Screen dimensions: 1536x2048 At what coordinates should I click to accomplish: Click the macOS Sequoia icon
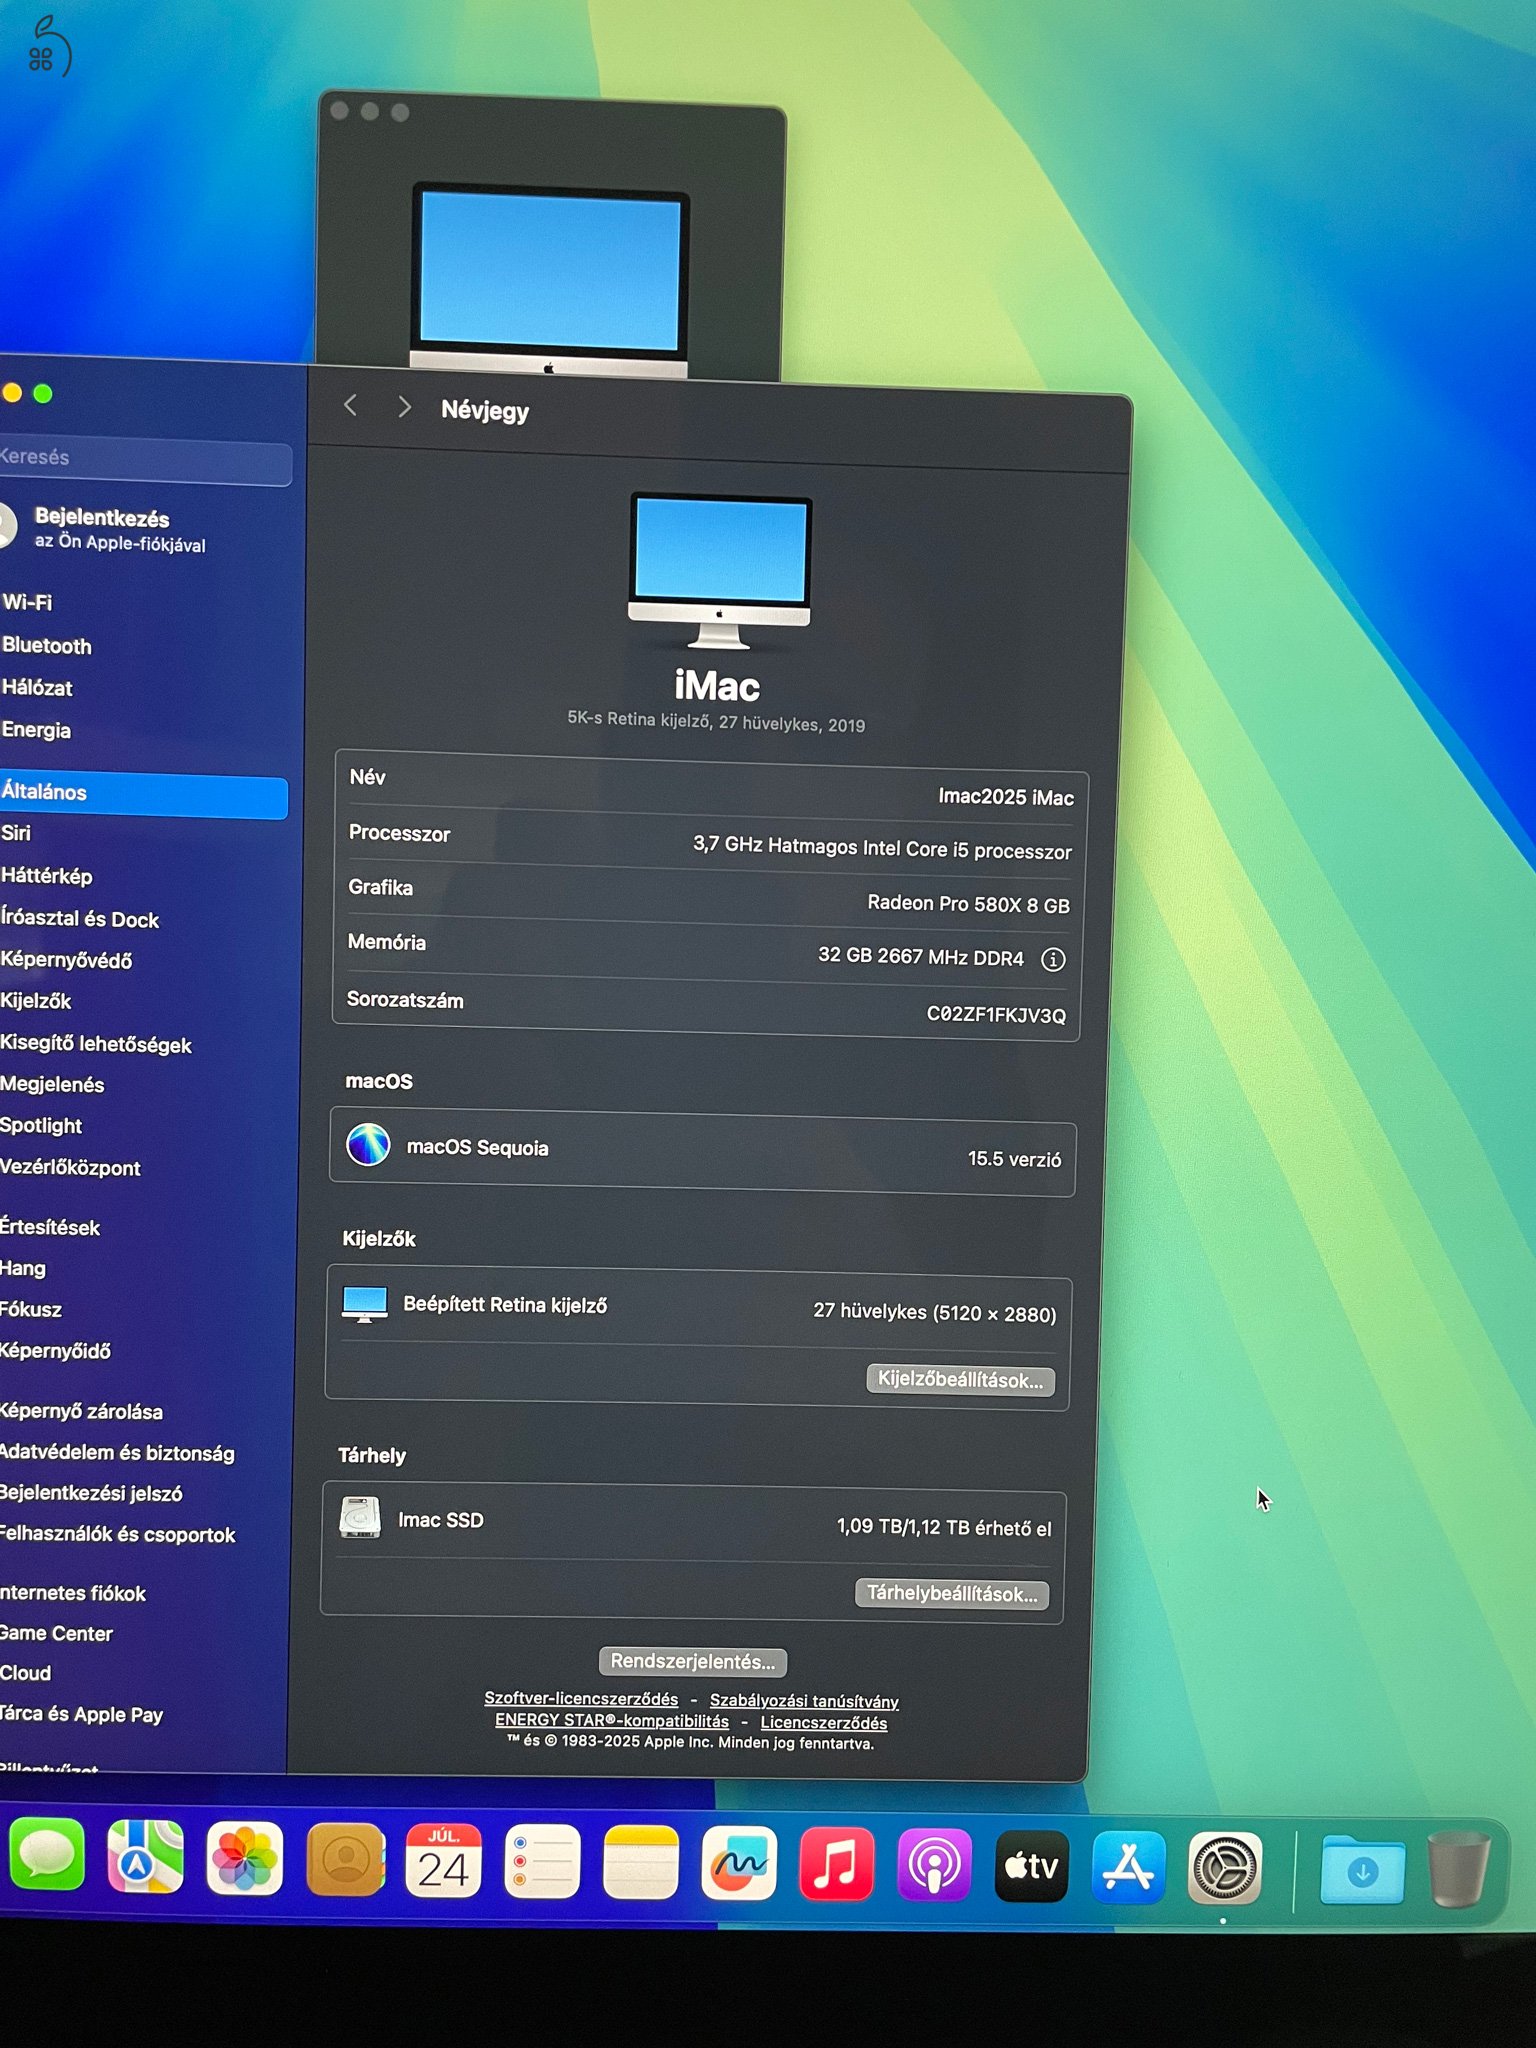[x=368, y=1145]
